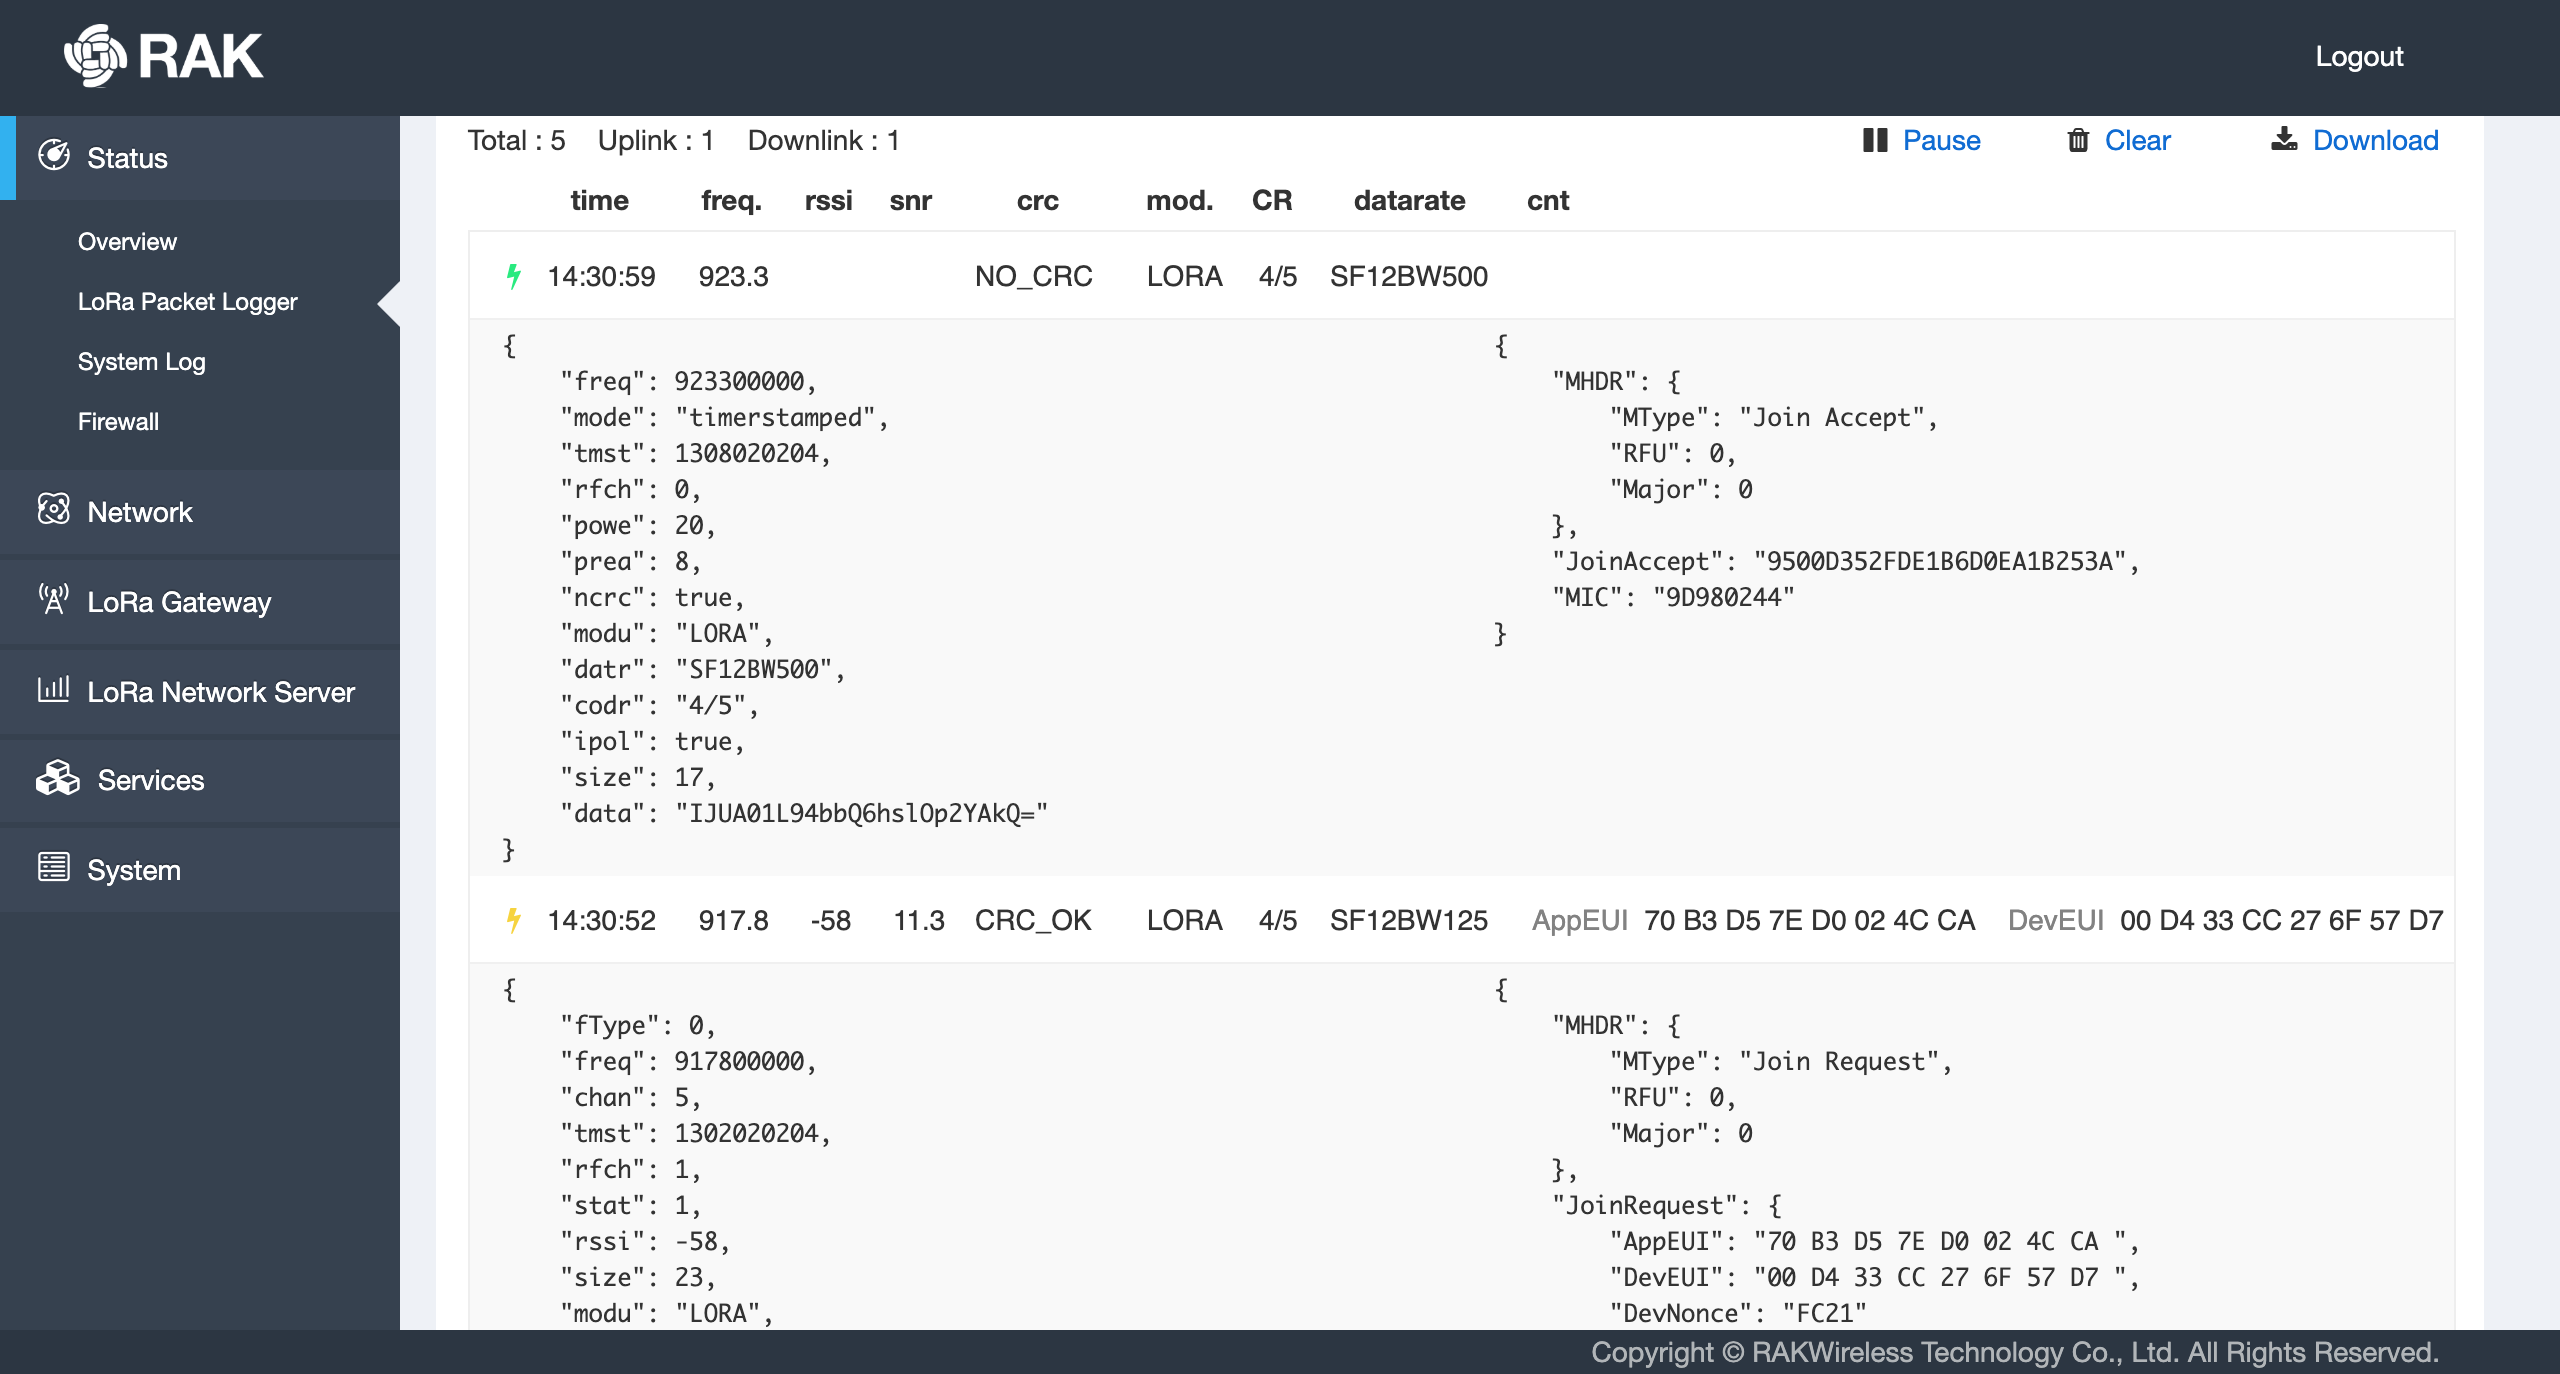Expand the Network sidebar section
The image size is (2560, 1374).
[140, 512]
